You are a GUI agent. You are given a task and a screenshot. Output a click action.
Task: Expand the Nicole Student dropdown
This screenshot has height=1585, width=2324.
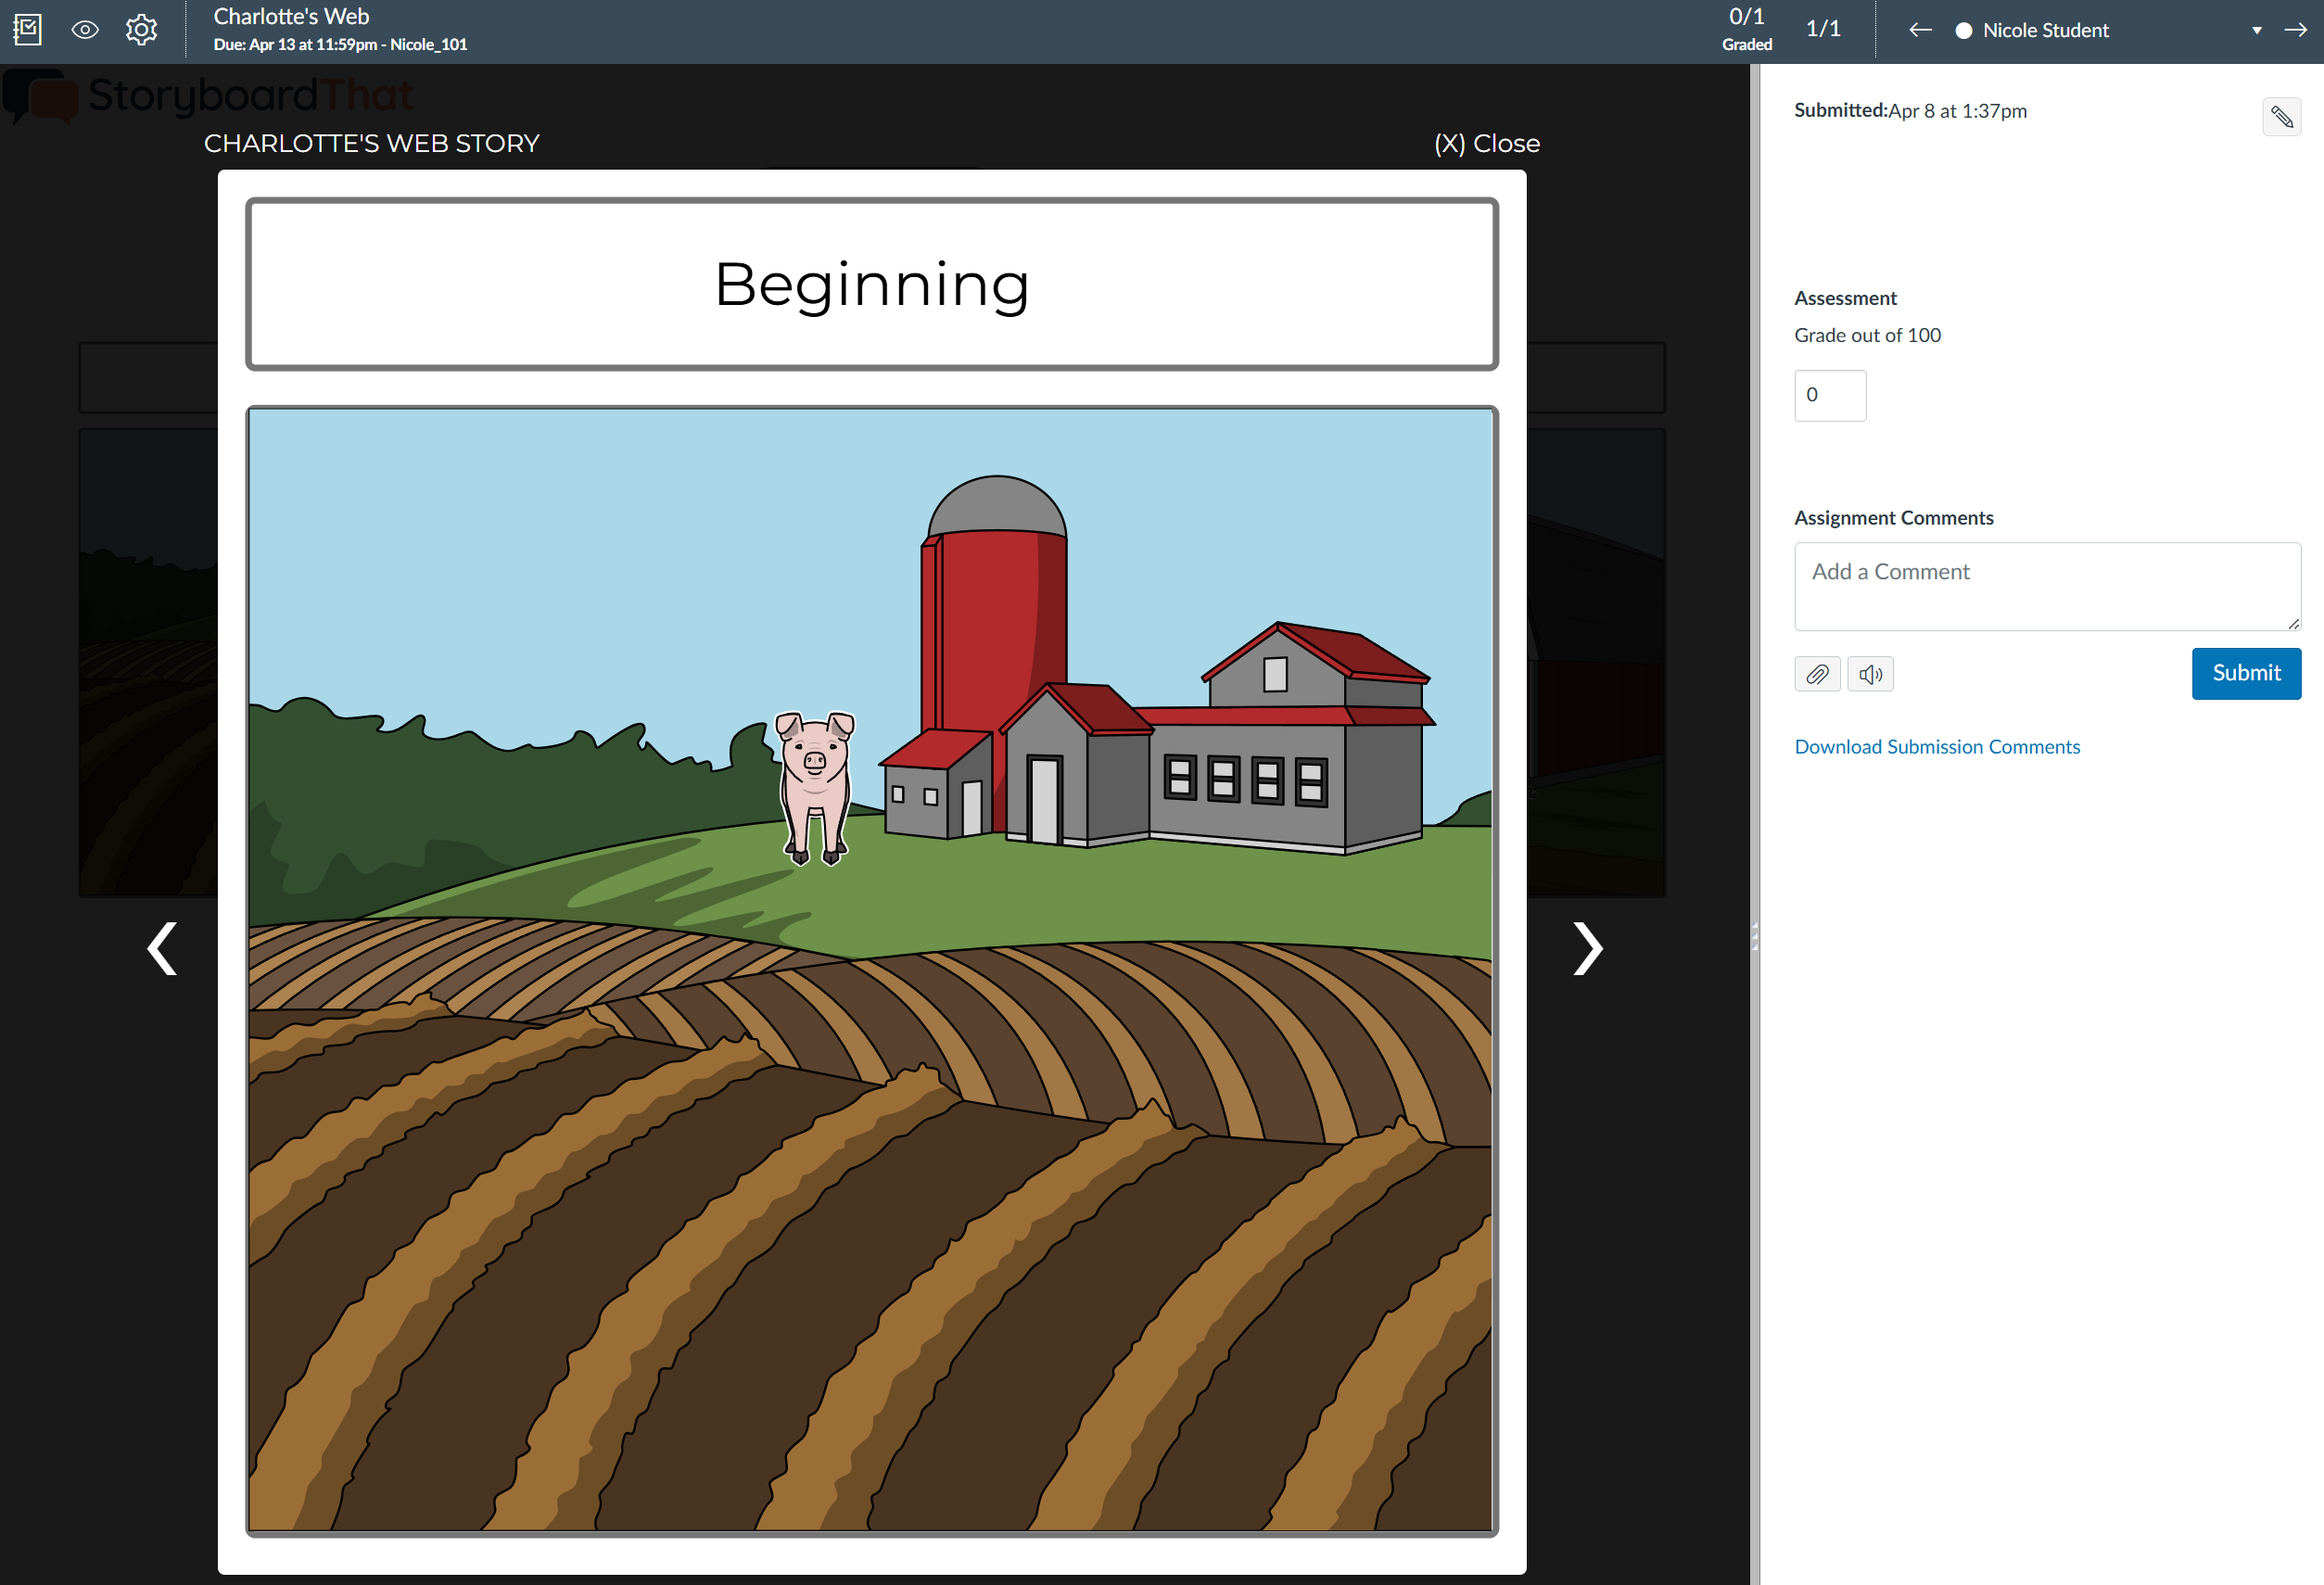[x=2256, y=30]
